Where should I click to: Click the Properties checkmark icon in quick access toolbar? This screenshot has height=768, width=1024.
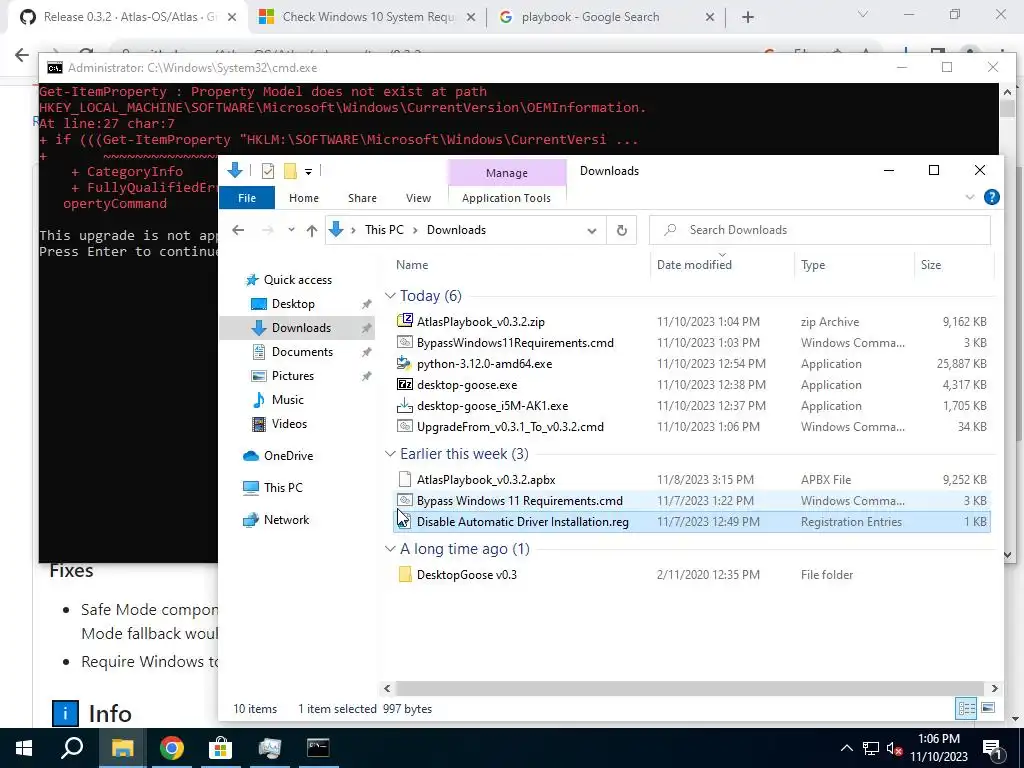coord(268,171)
